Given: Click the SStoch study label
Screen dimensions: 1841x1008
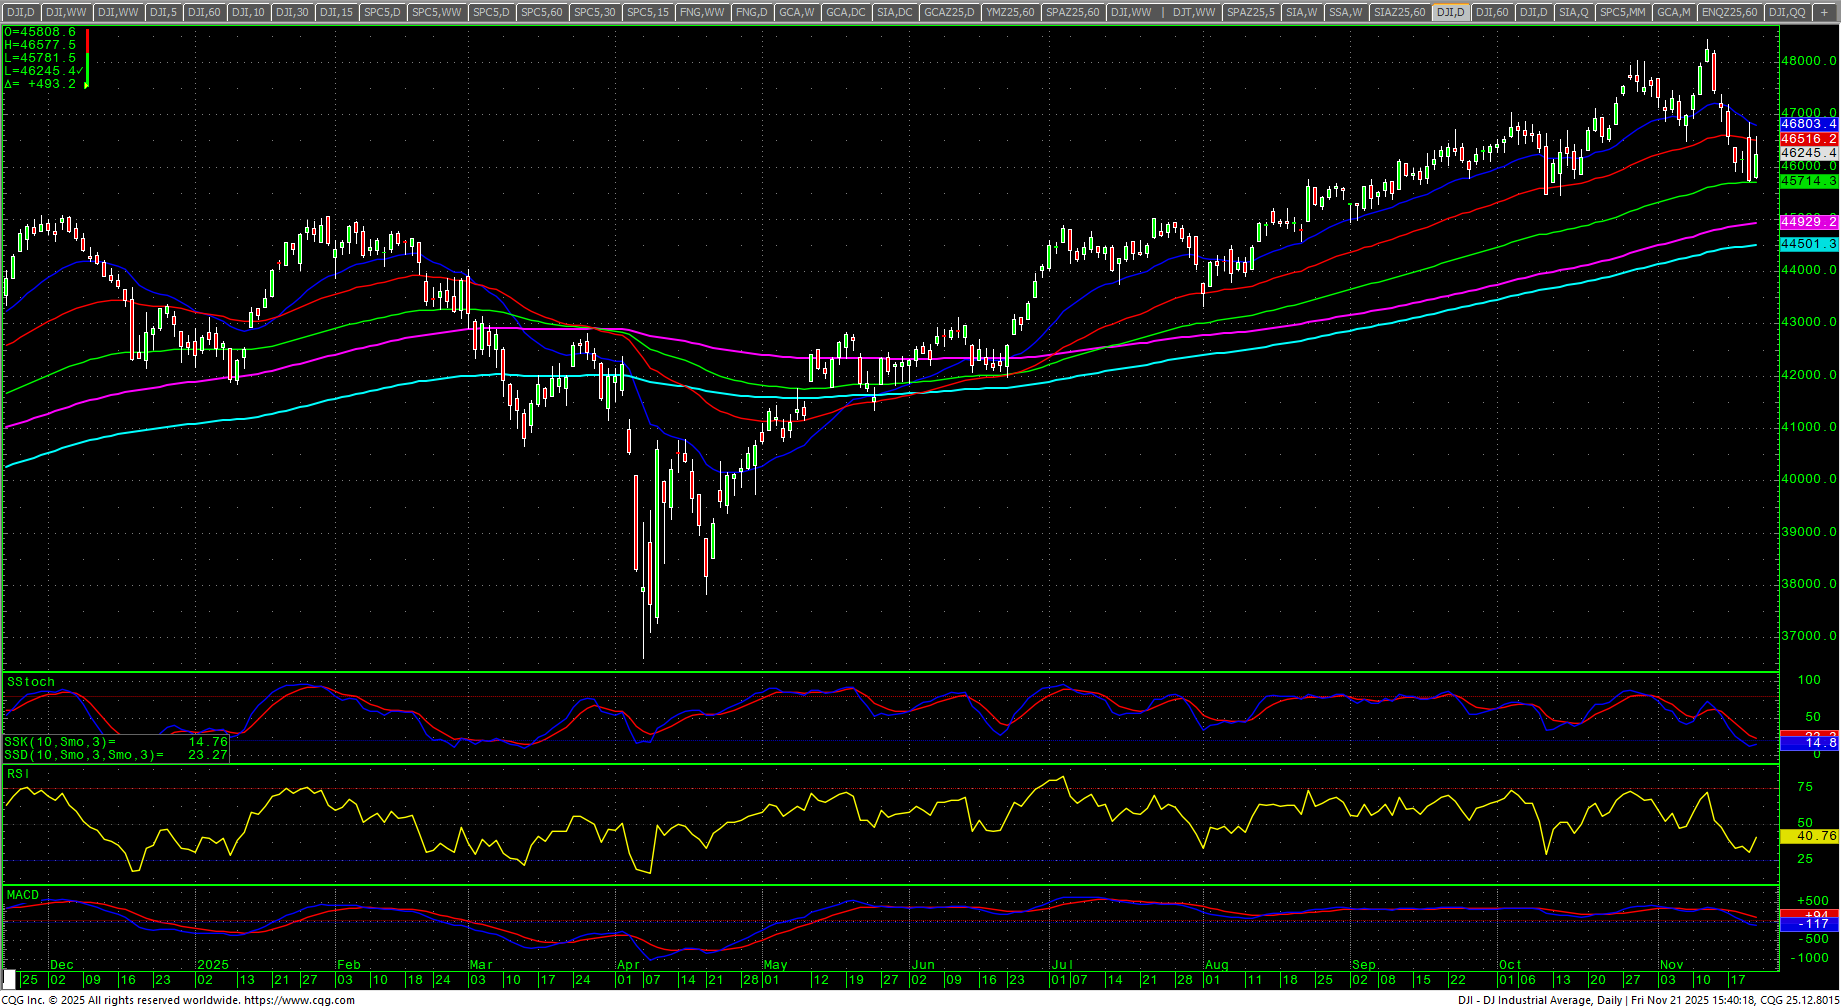Looking at the screenshot, I should tap(31, 682).
